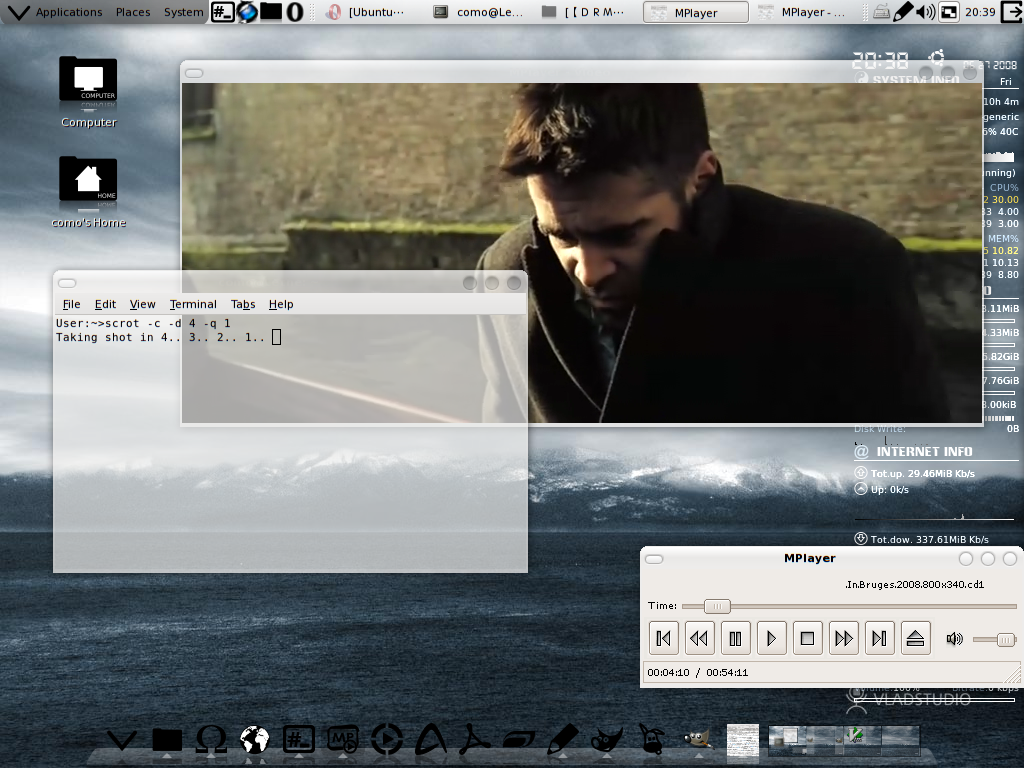Switch to the como@Le... terminal taskbar entry
Image resolution: width=1024 pixels, height=768 pixels.
click(x=480, y=12)
